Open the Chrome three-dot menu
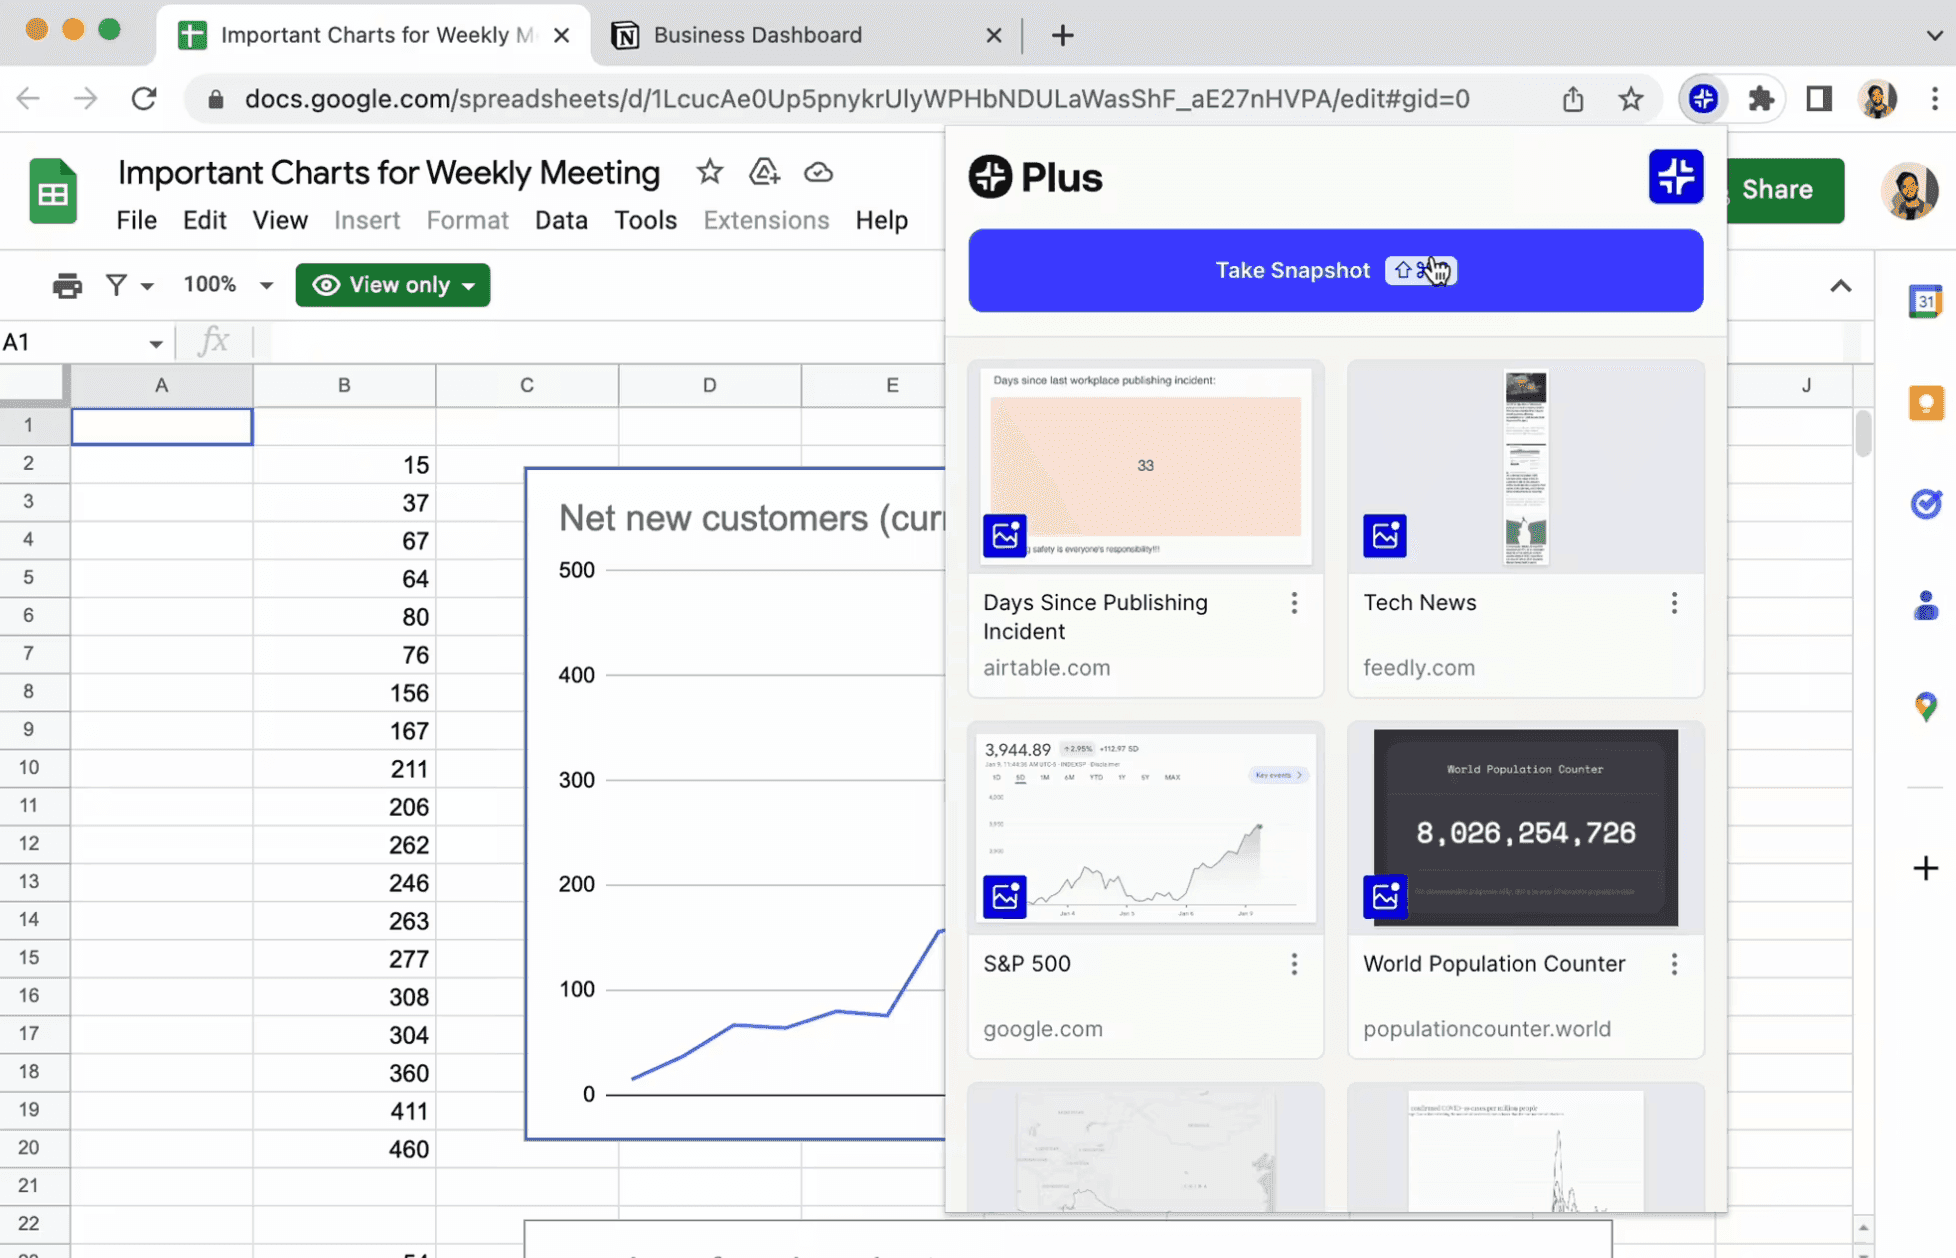 coord(1935,99)
